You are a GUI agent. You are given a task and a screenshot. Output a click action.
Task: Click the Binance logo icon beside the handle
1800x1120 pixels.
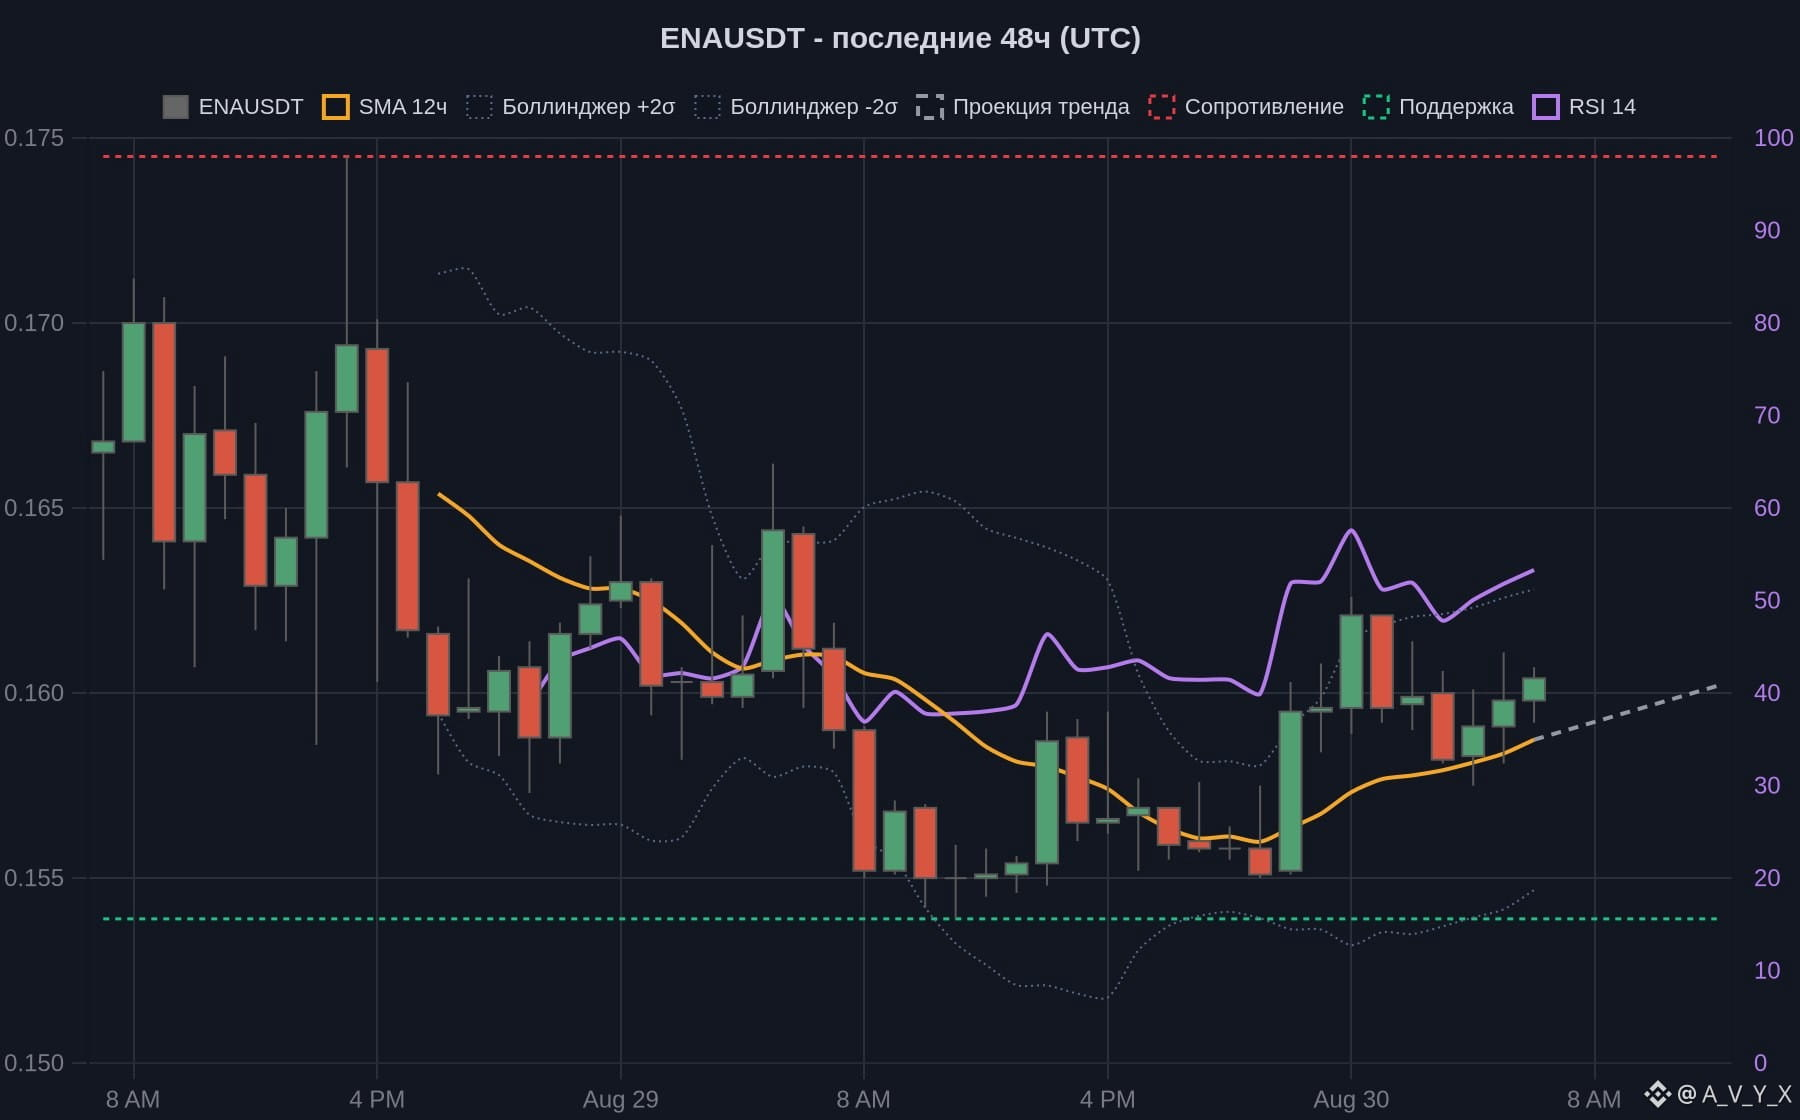tap(1658, 1094)
